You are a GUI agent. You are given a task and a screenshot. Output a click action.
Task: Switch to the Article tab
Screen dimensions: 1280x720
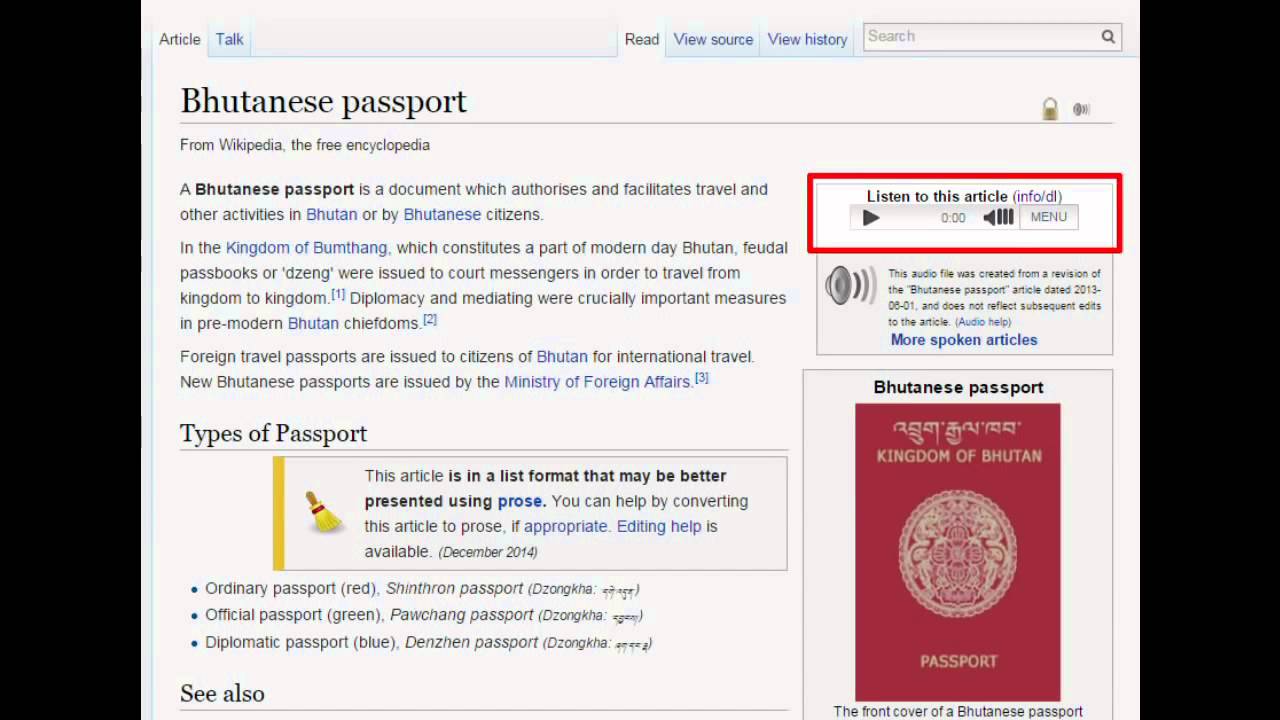(180, 39)
